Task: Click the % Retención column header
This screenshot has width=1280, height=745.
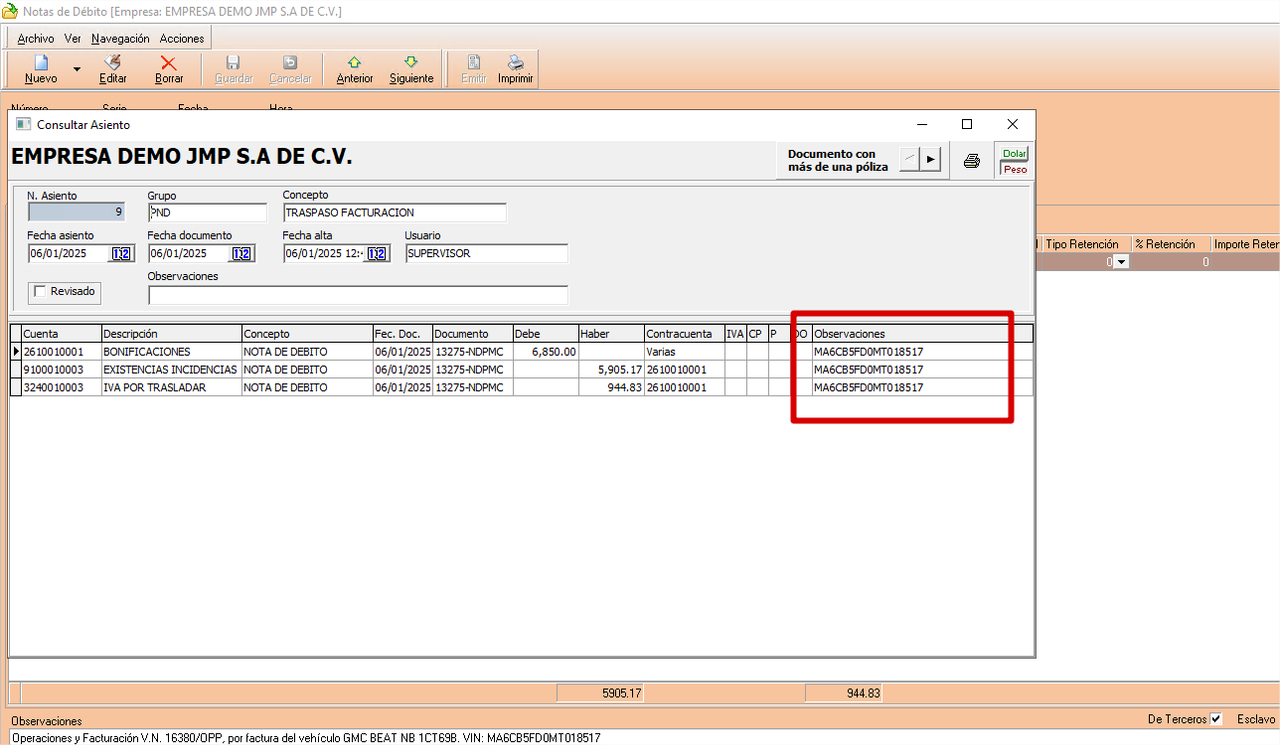Action: 1170,244
